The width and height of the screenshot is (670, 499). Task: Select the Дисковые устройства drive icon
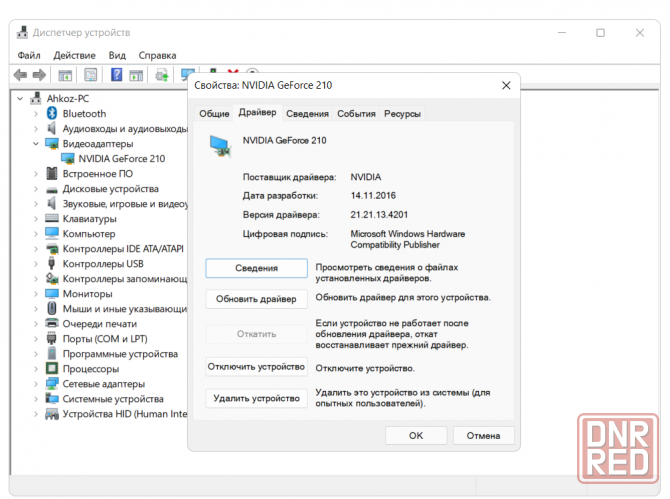52,190
